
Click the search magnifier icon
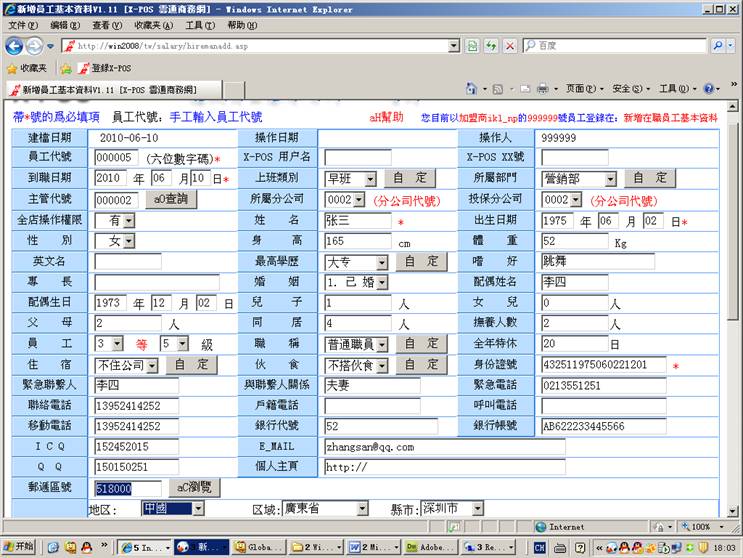pyautogui.click(x=717, y=46)
